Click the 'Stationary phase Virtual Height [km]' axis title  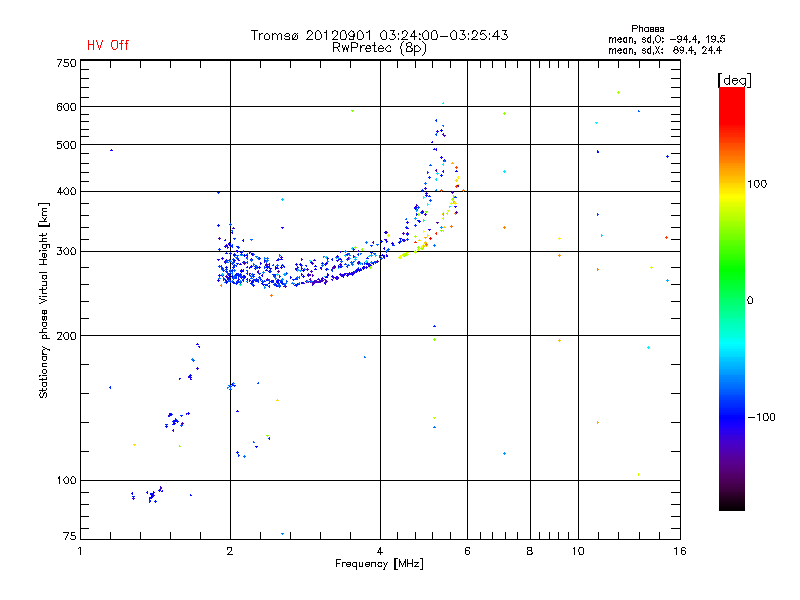click(x=44, y=300)
